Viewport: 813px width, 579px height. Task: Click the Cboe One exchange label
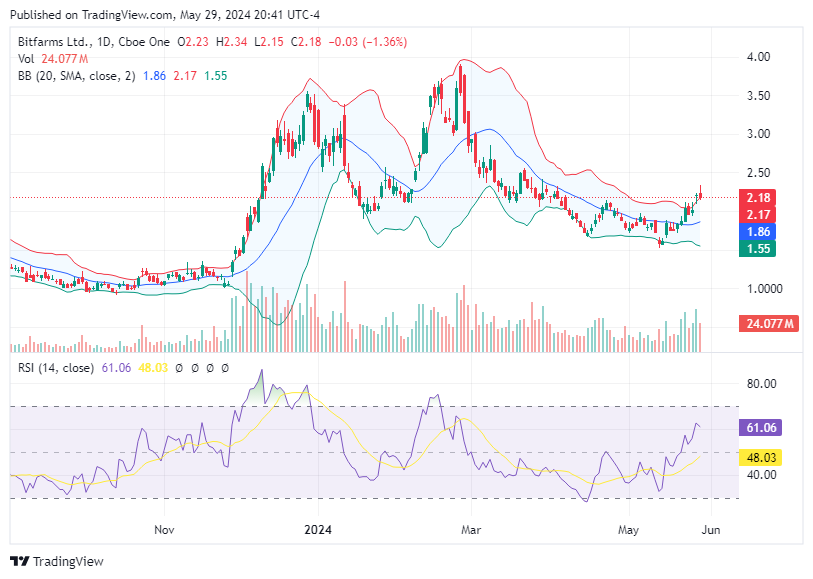144,42
